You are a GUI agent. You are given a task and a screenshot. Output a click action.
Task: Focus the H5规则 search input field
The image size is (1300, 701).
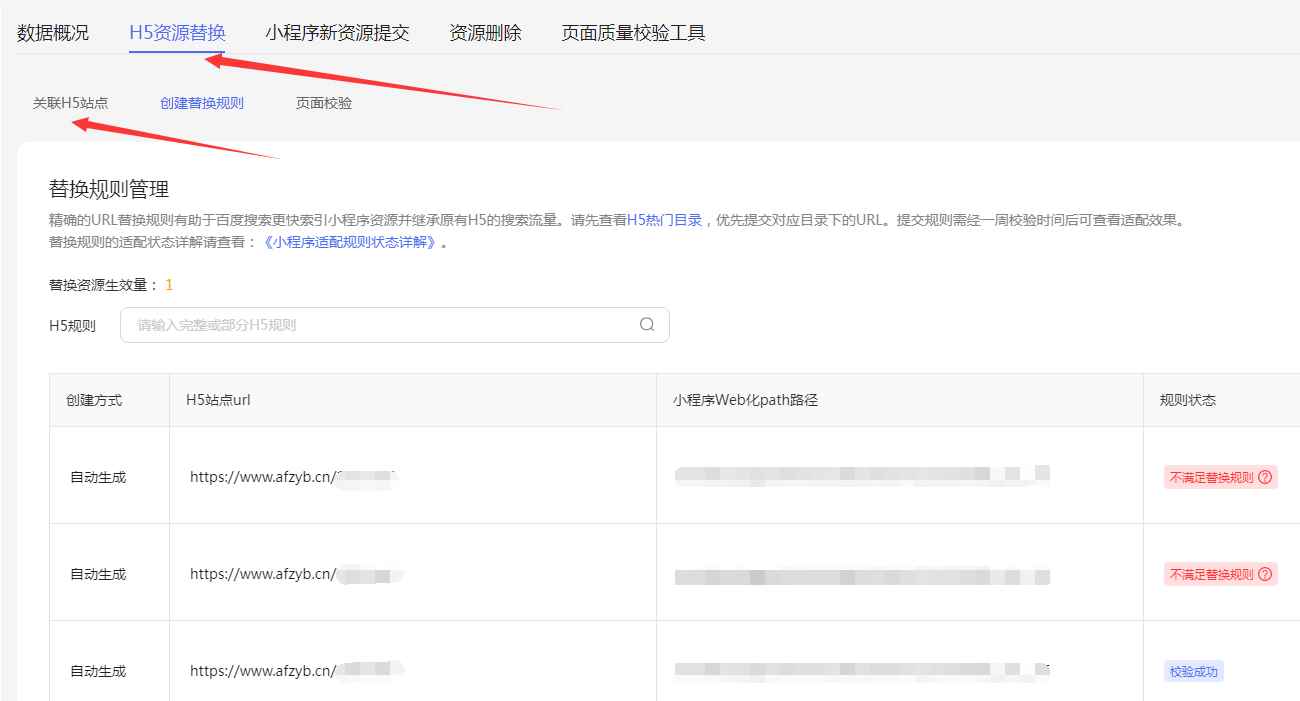[395, 325]
